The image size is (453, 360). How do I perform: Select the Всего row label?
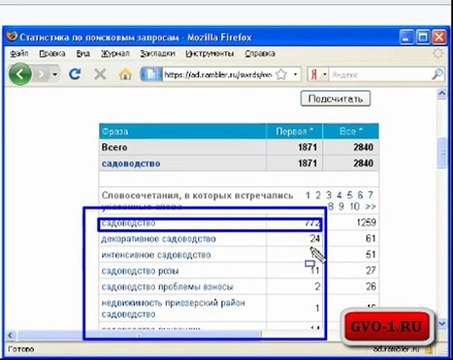(114, 147)
